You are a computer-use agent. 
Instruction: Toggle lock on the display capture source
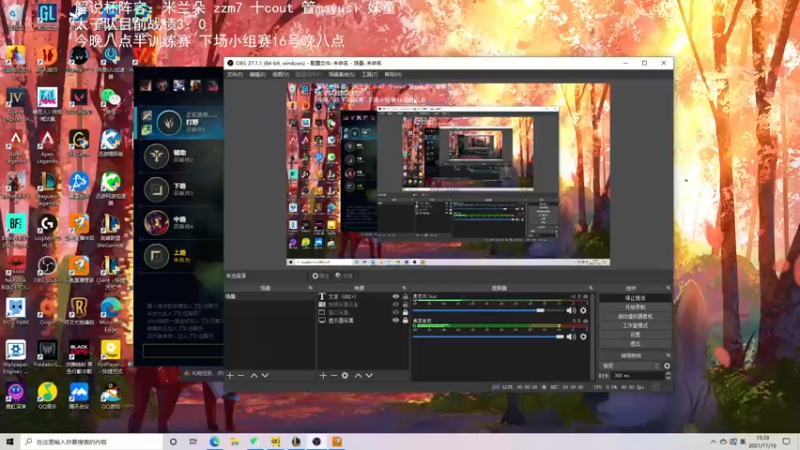click(406, 320)
